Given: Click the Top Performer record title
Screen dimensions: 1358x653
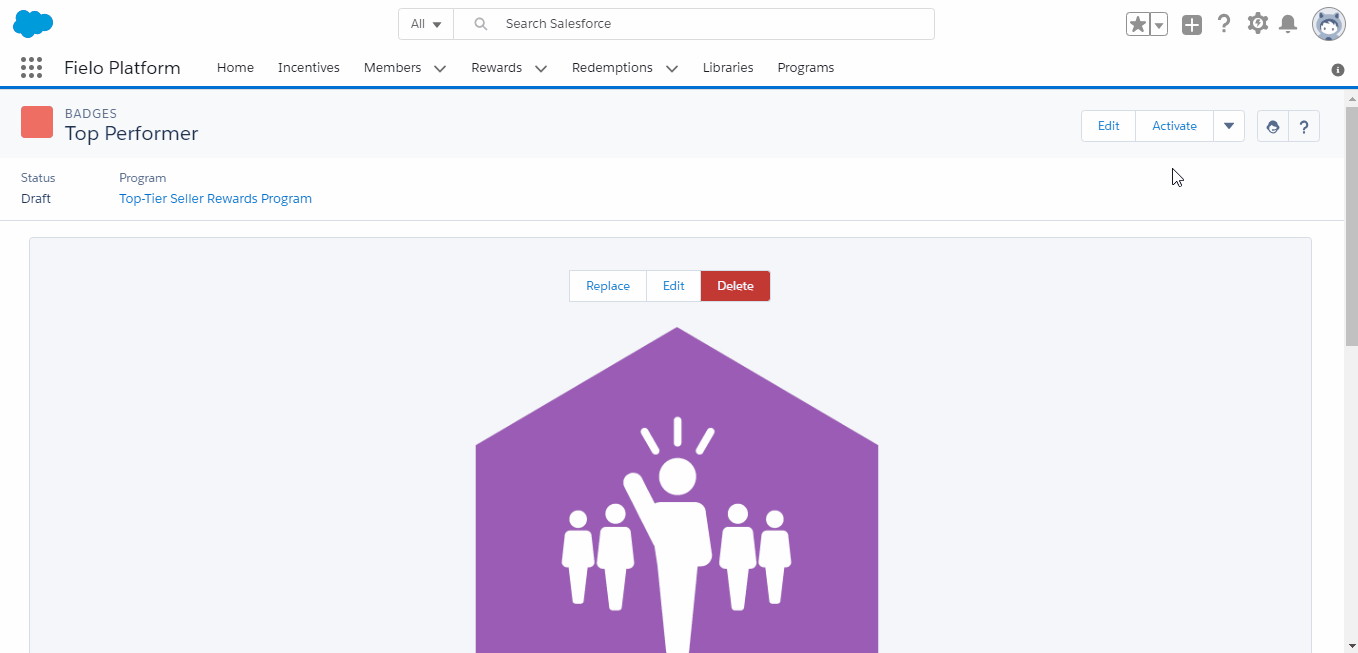Looking at the screenshot, I should (x=132, y=134).
